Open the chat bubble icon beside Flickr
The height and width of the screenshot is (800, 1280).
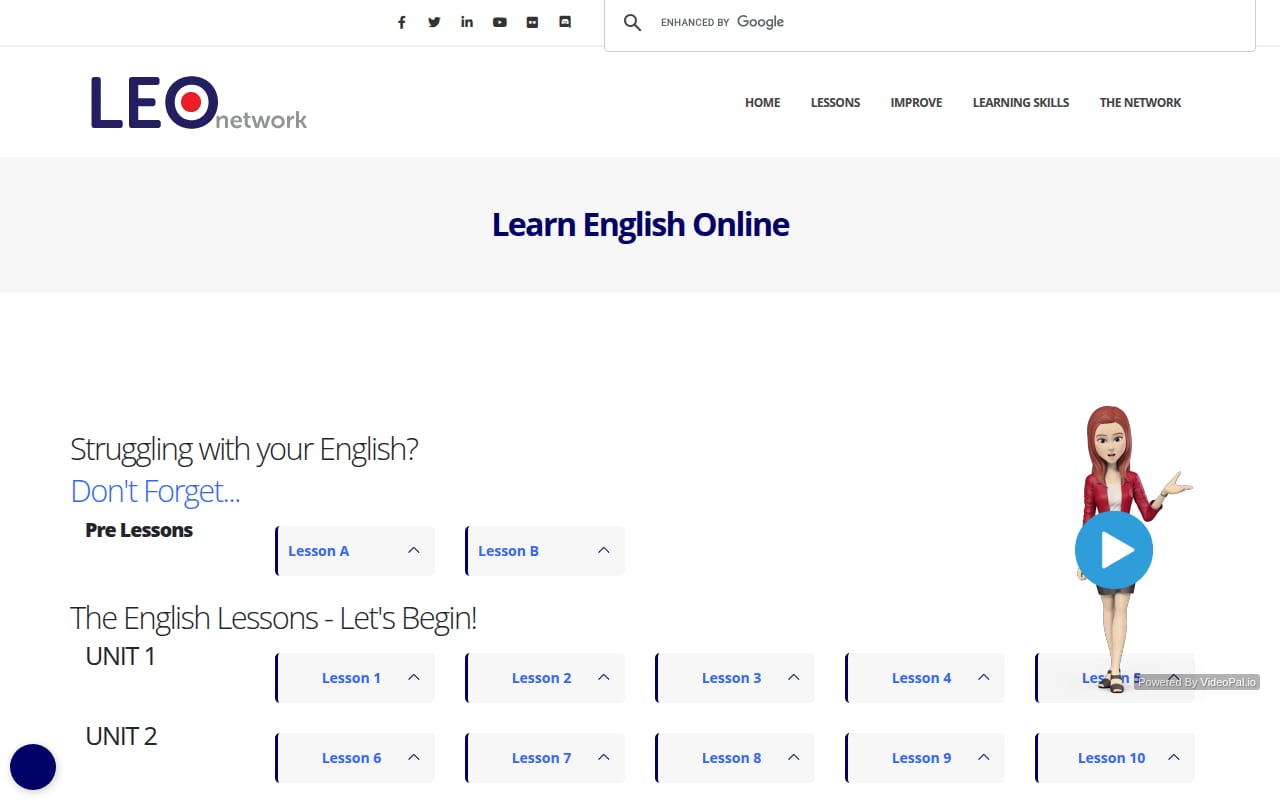click(x=565, y=22)
